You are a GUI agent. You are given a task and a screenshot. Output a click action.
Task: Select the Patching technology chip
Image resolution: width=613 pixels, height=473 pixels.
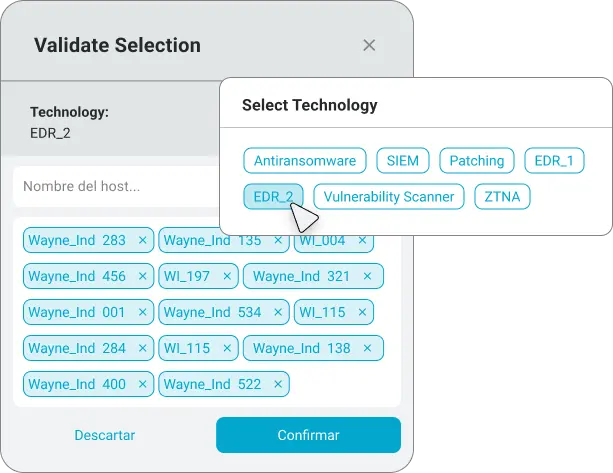477,160
